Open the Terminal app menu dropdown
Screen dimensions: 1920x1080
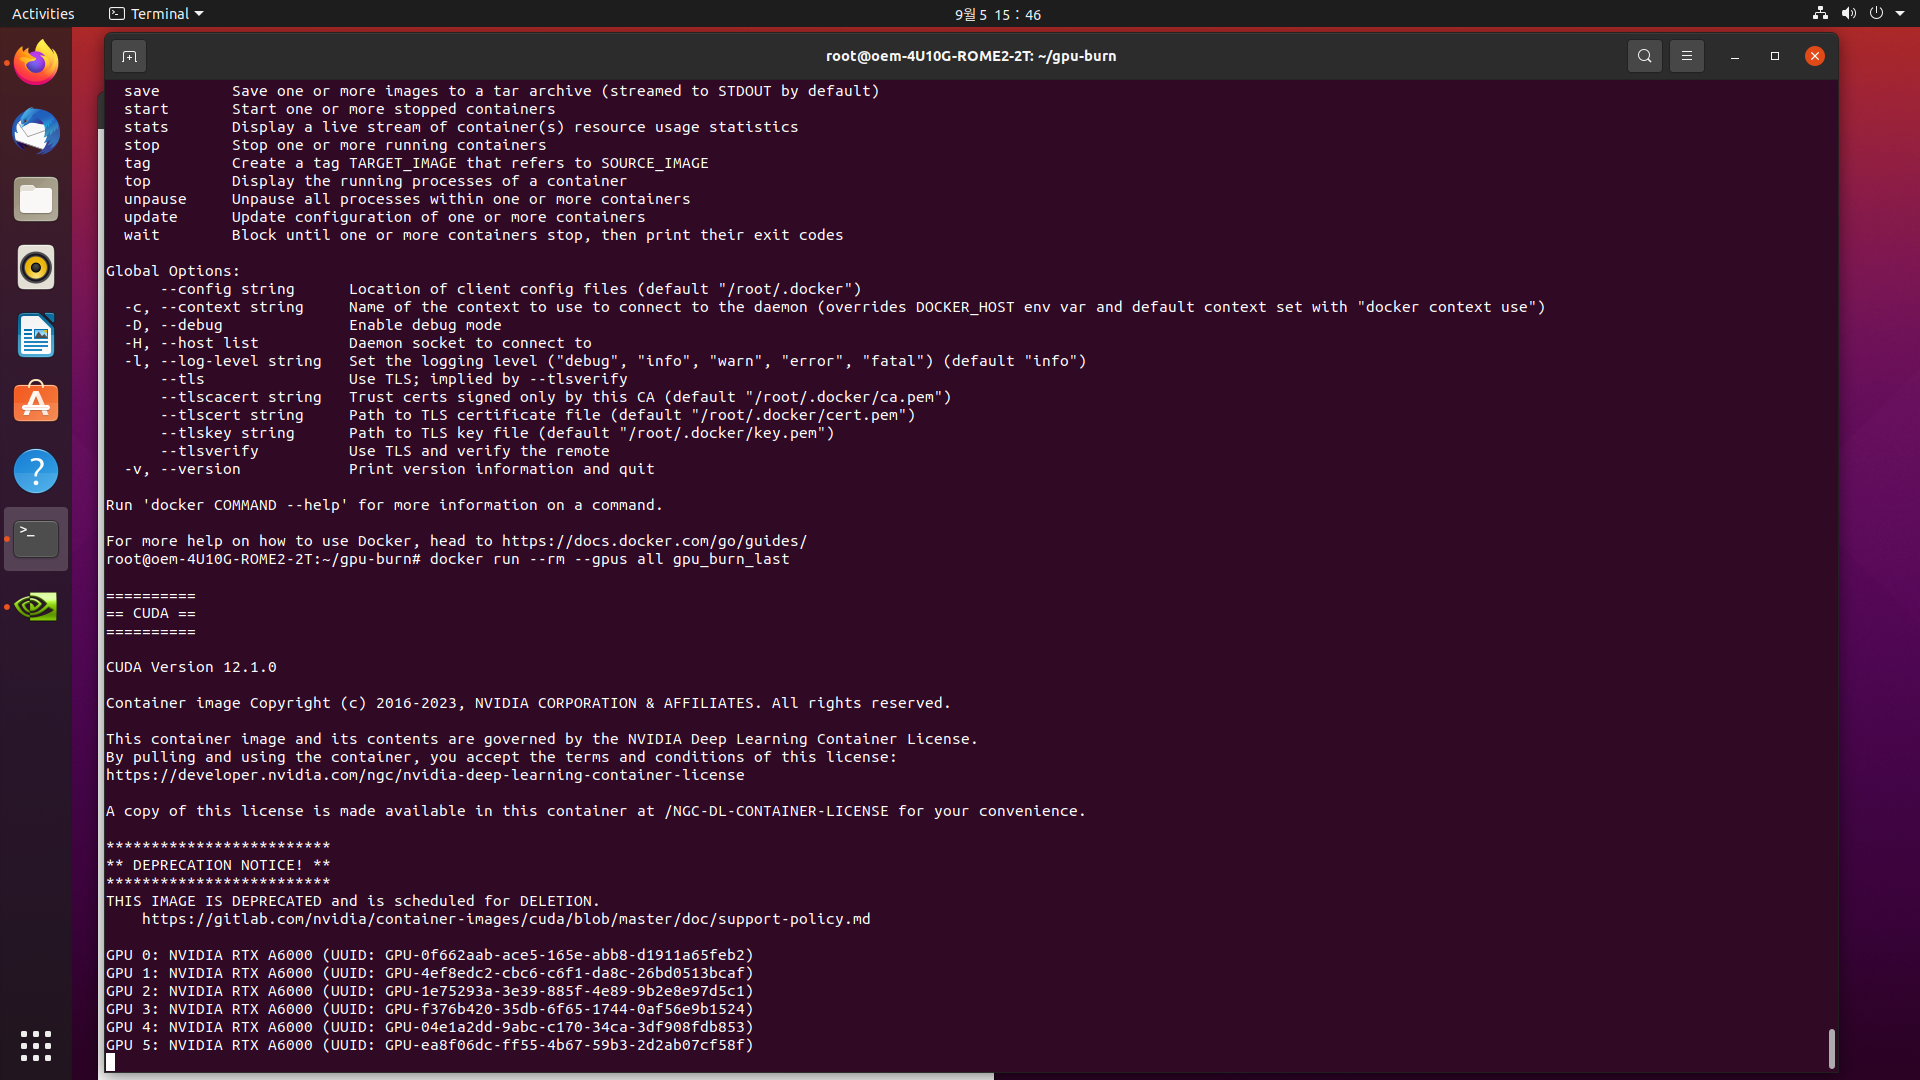point(156,14)
